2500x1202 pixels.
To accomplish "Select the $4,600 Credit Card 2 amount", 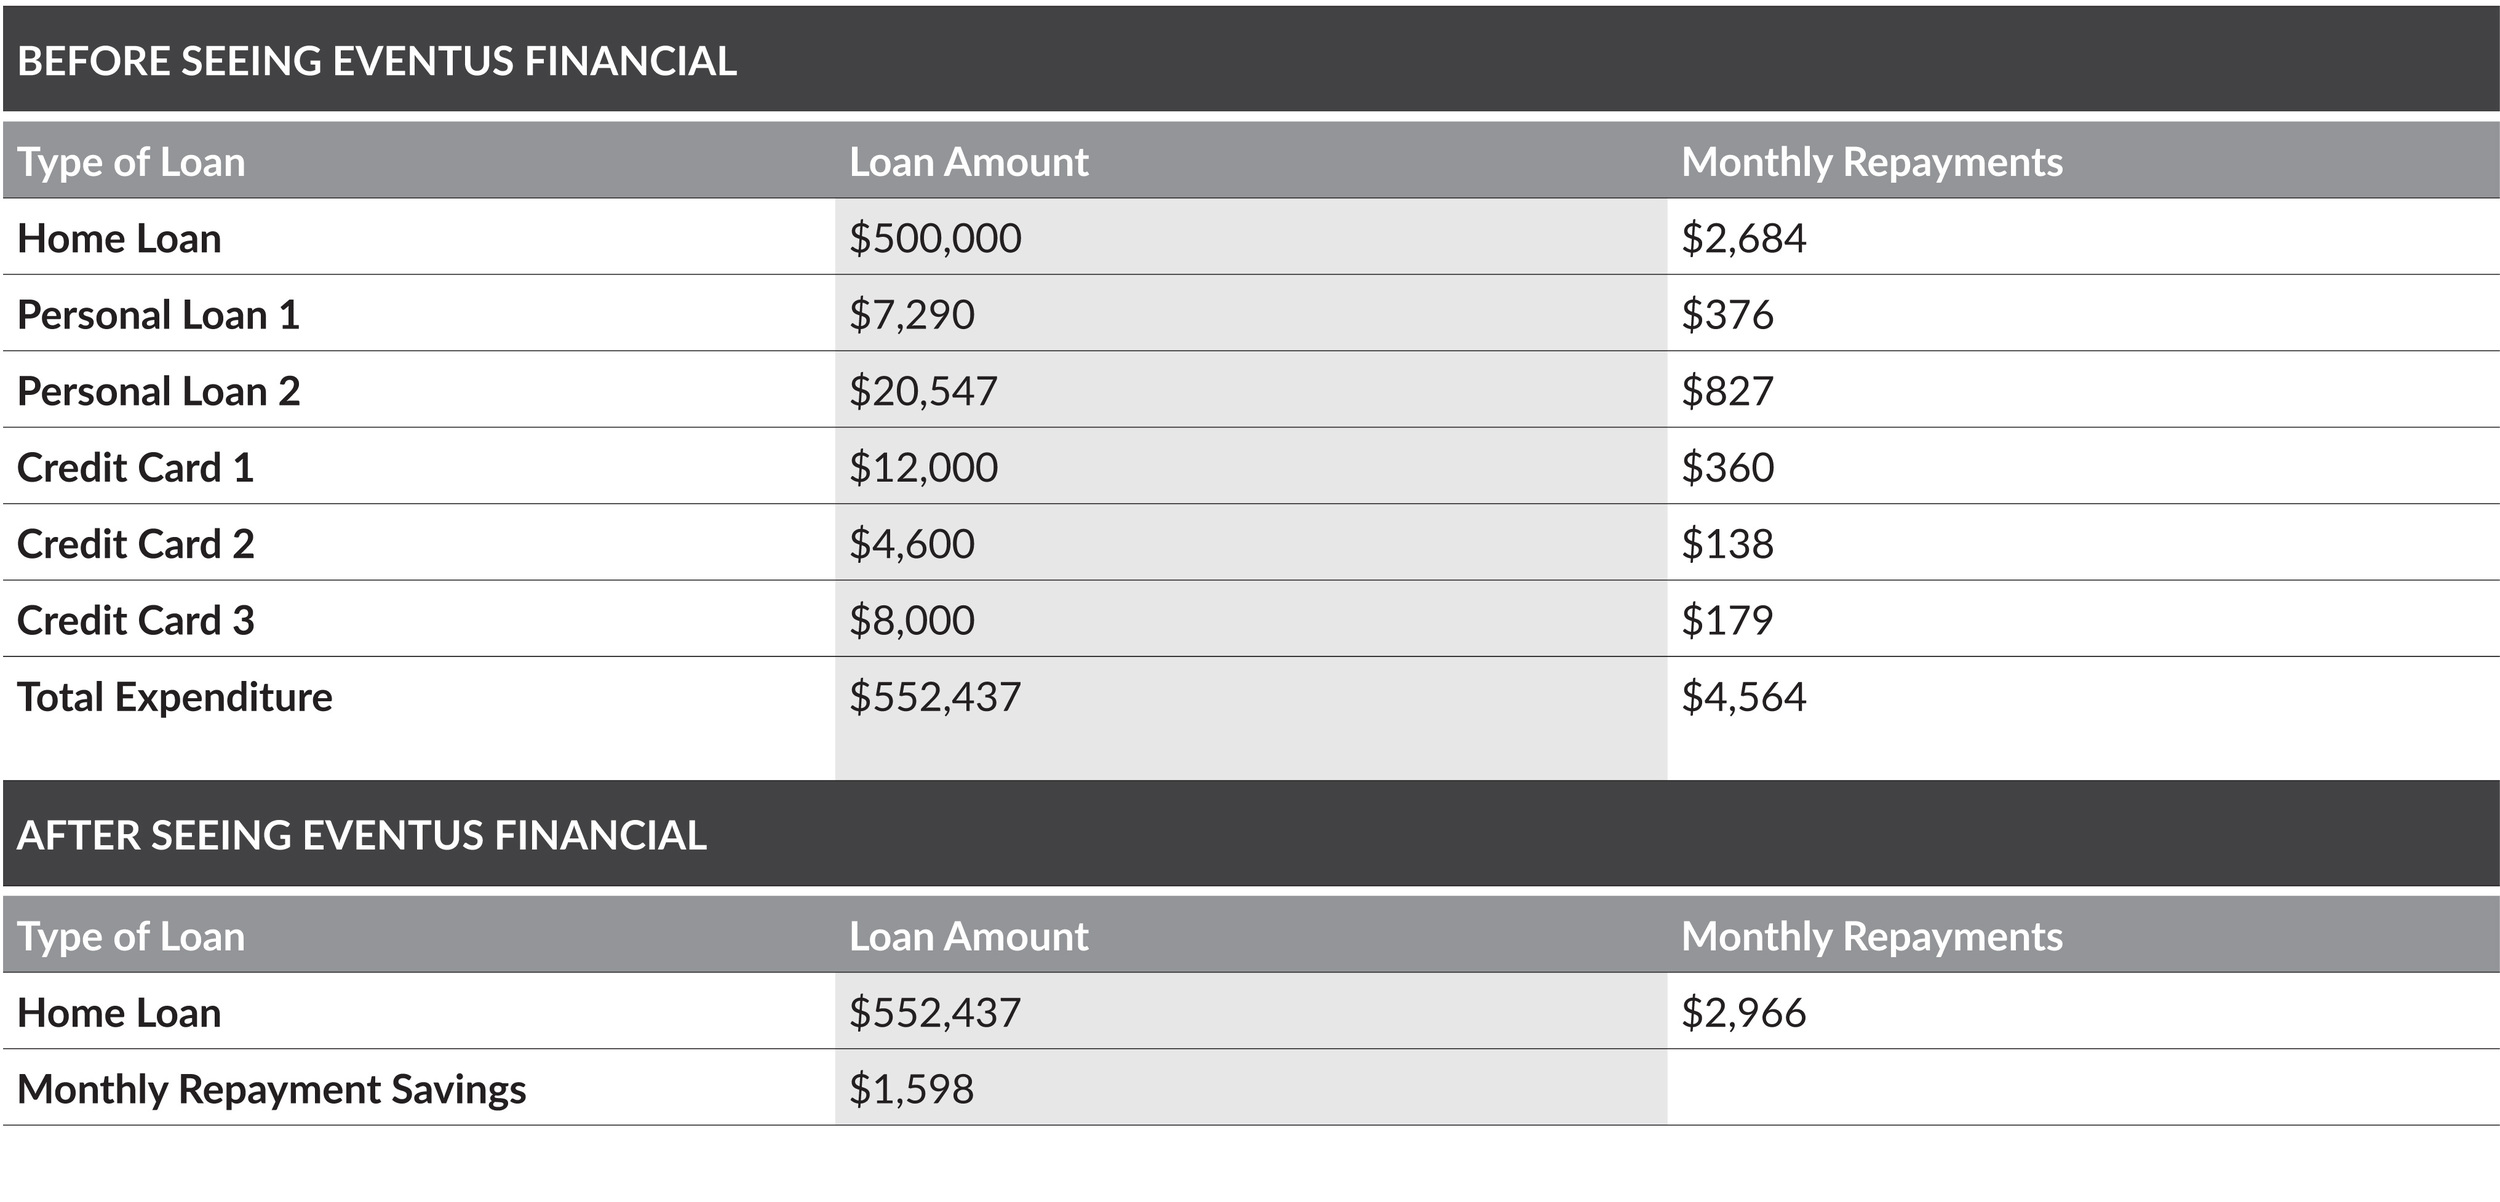I will coord(911,545).
